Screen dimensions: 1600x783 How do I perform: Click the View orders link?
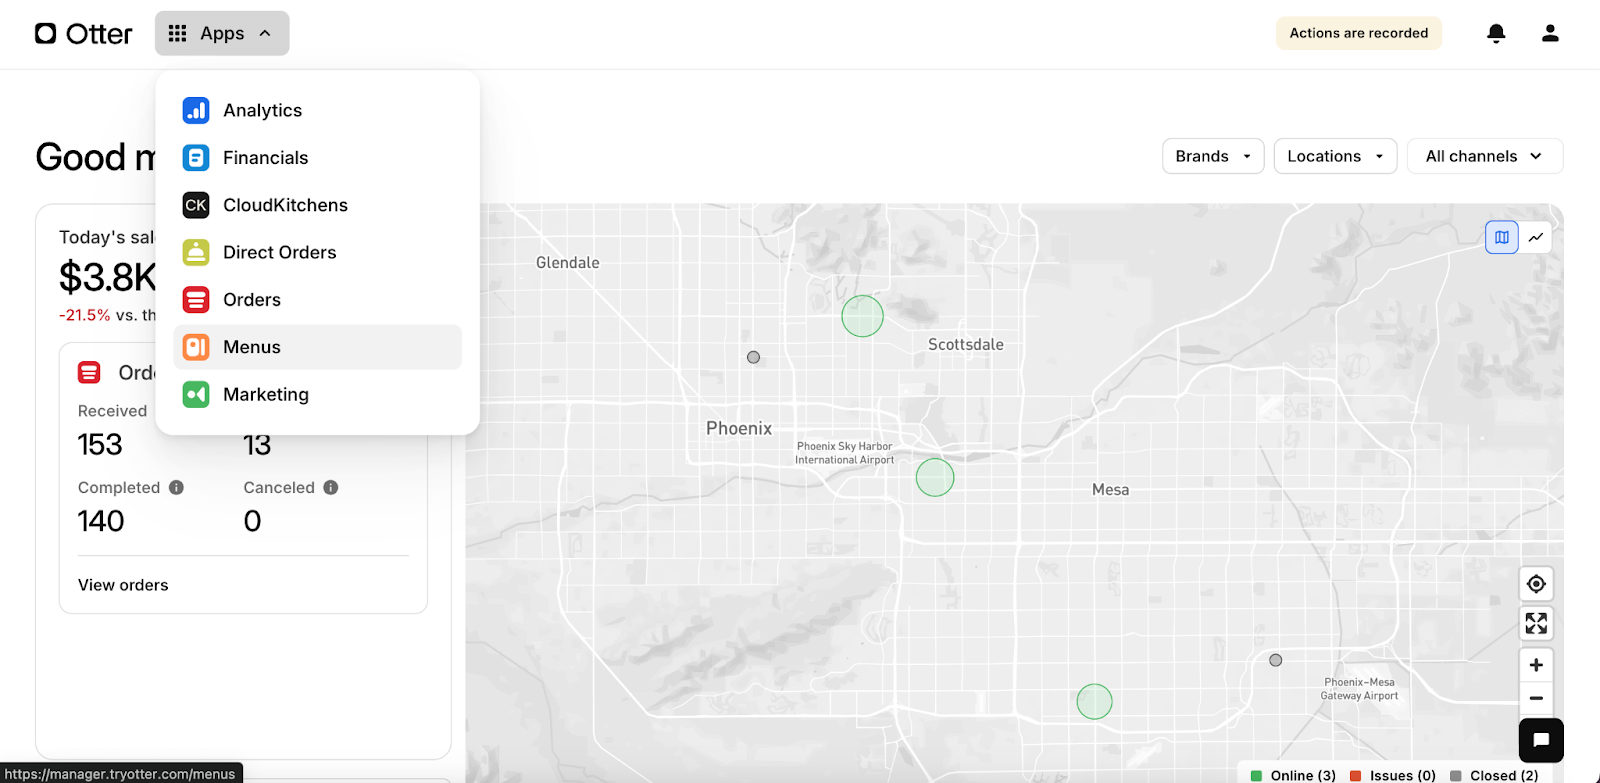(x=123, y=585)
